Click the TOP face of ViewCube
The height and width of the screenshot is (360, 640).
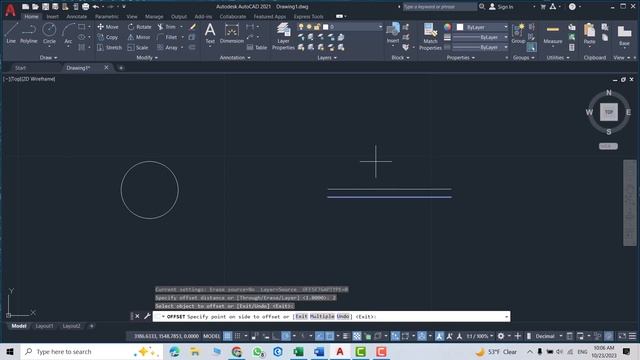[x=609, y=112]
